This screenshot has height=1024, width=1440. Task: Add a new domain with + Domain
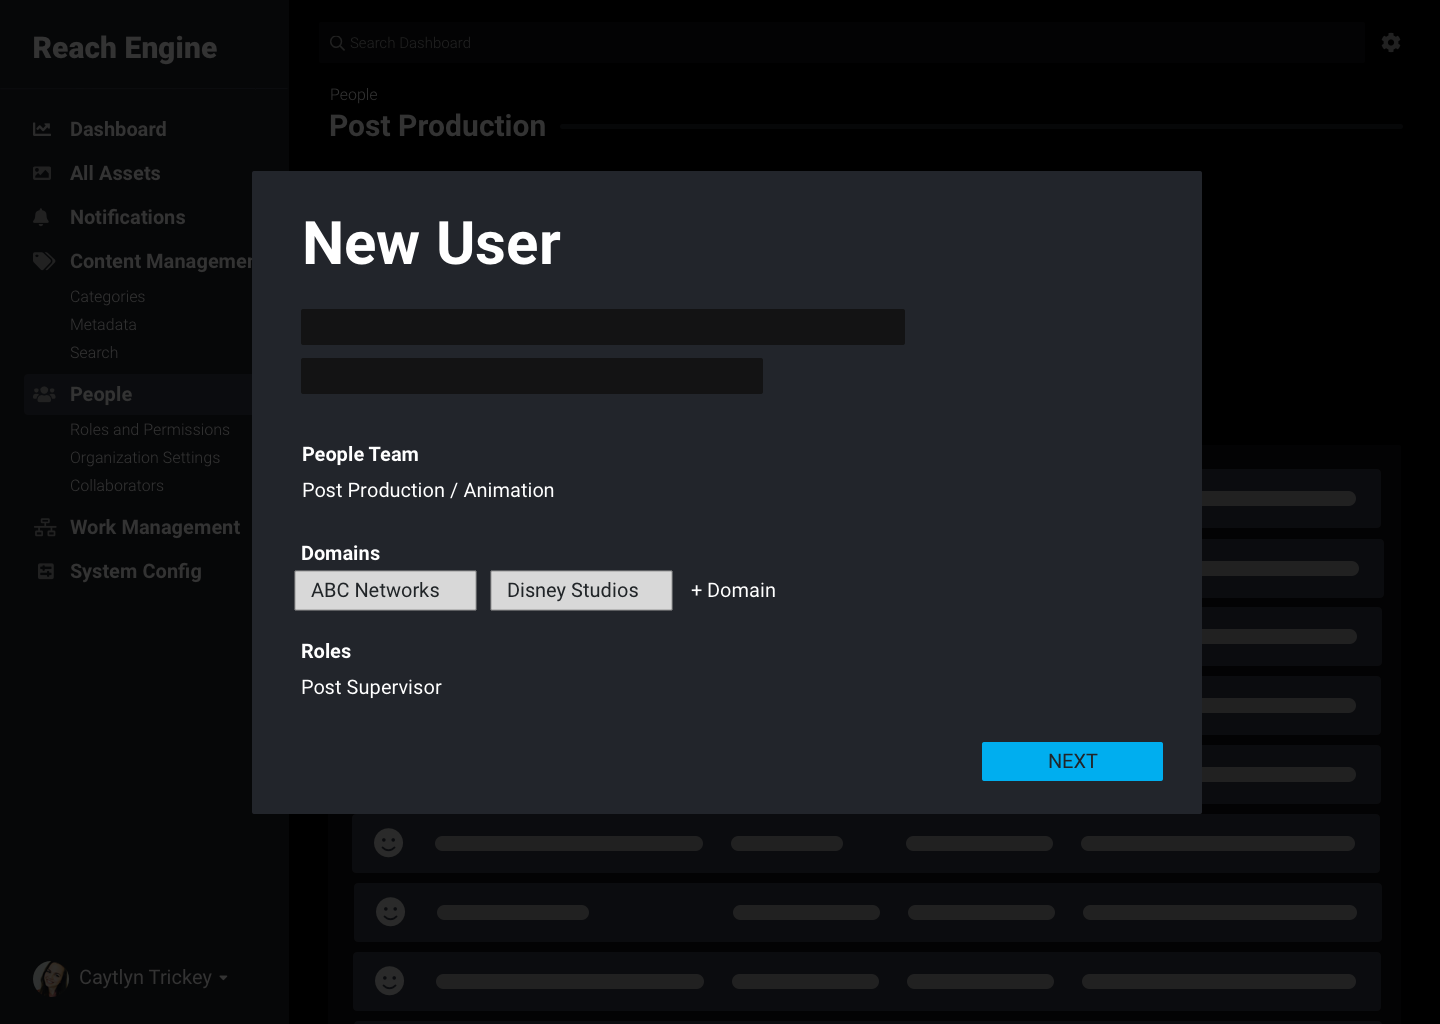coord(733,590)
